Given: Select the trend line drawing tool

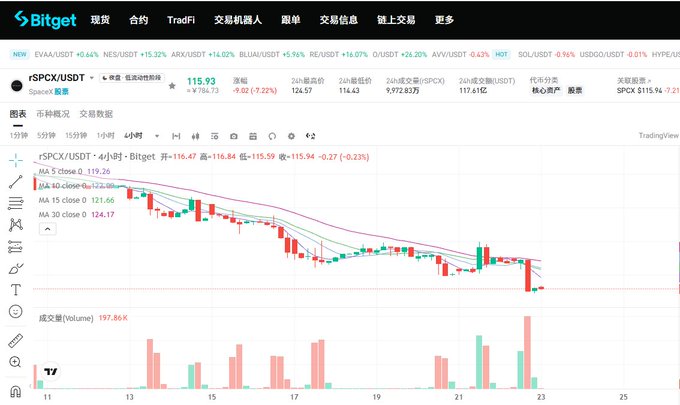Looking at the screenshot, I should click(x=16, y=182).
